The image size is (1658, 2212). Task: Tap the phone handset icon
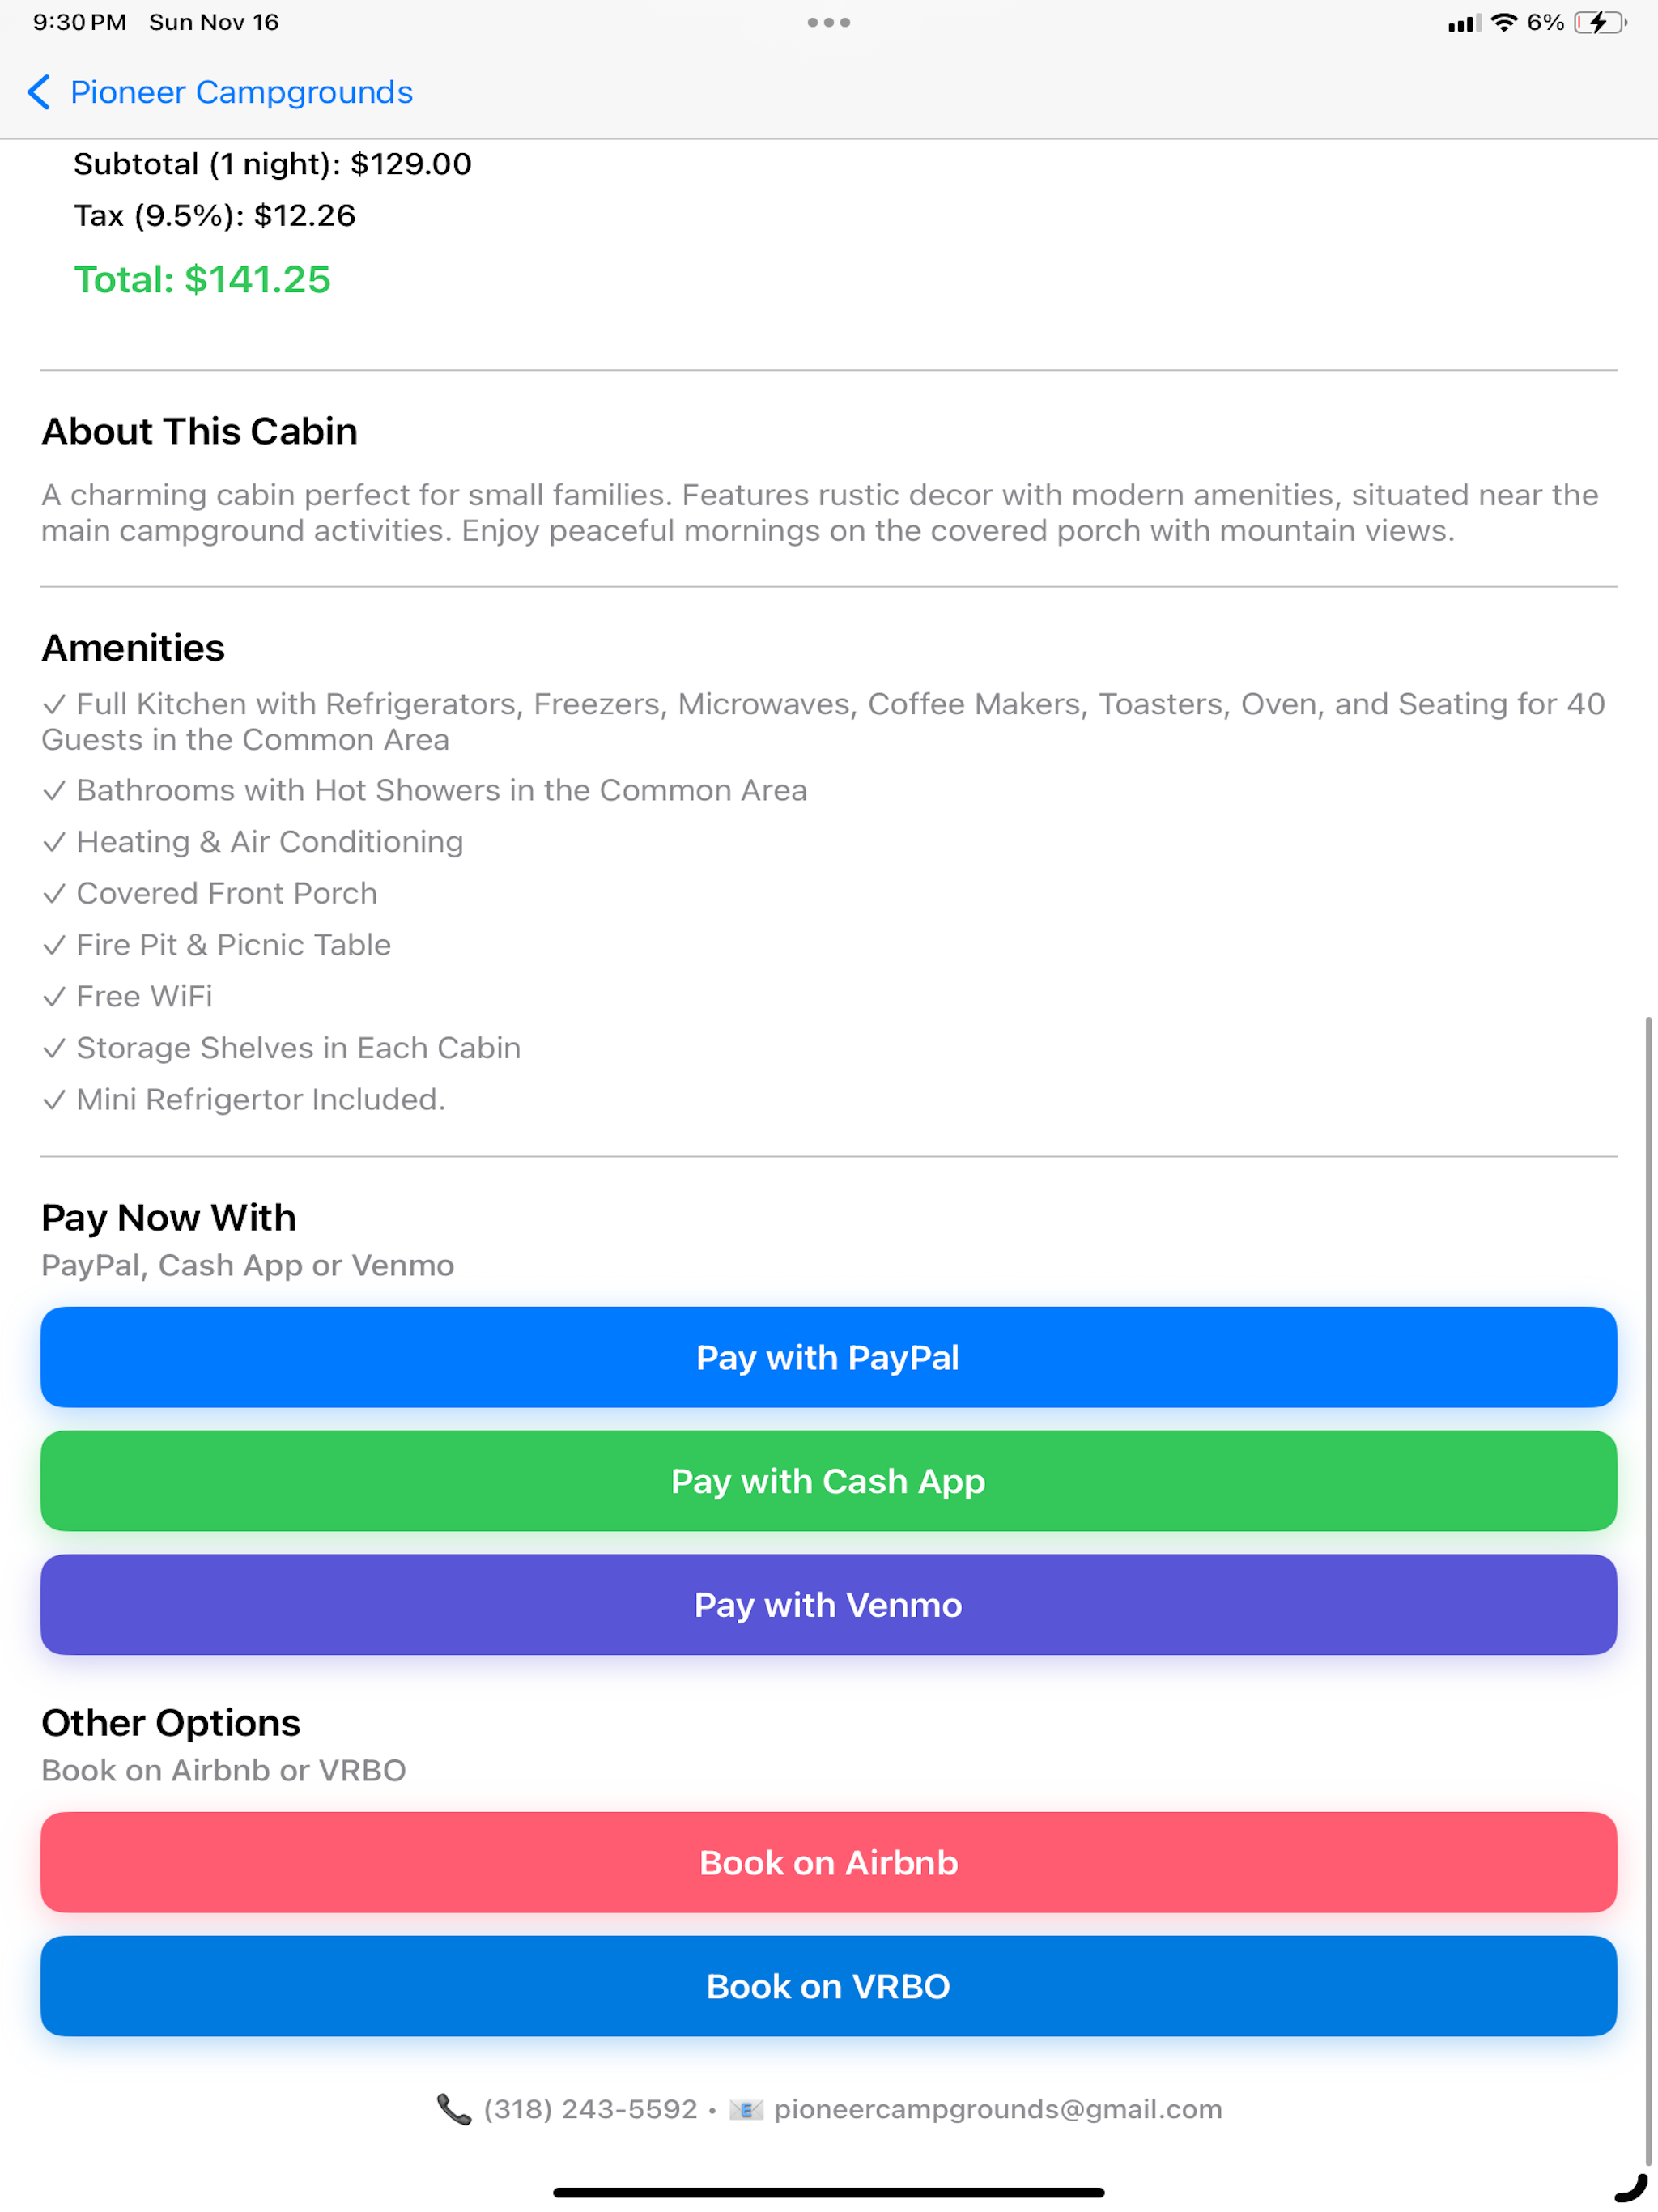(x=454, y=2109)
